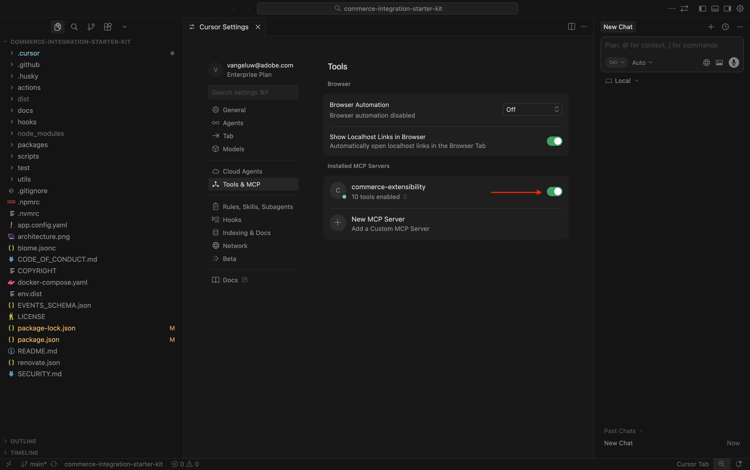Click Cursor Tab in the status bar

[x=692, y=464]
